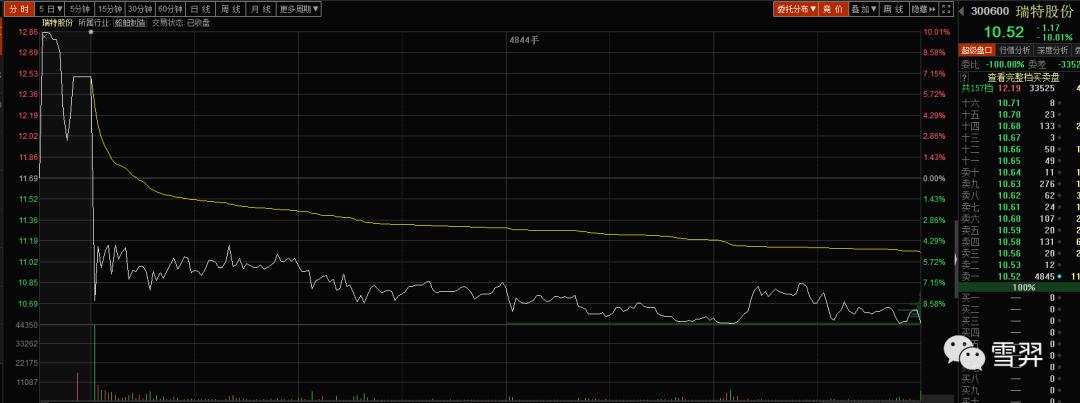The width and height of the screenshot is (1080, 403).
Task: Click the 十五 10.70 price row
Action: tap(1019, 114)
